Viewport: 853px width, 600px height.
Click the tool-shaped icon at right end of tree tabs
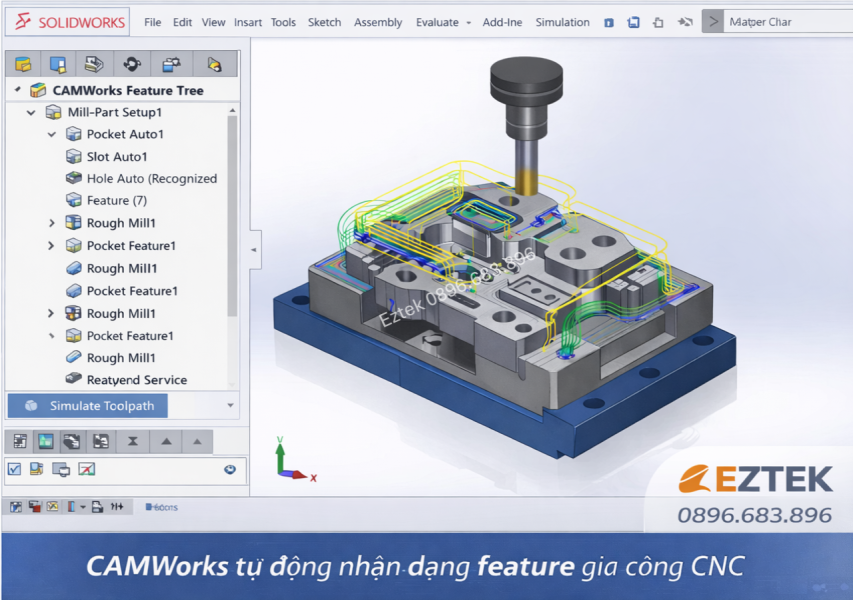click(x=214, y=64)
